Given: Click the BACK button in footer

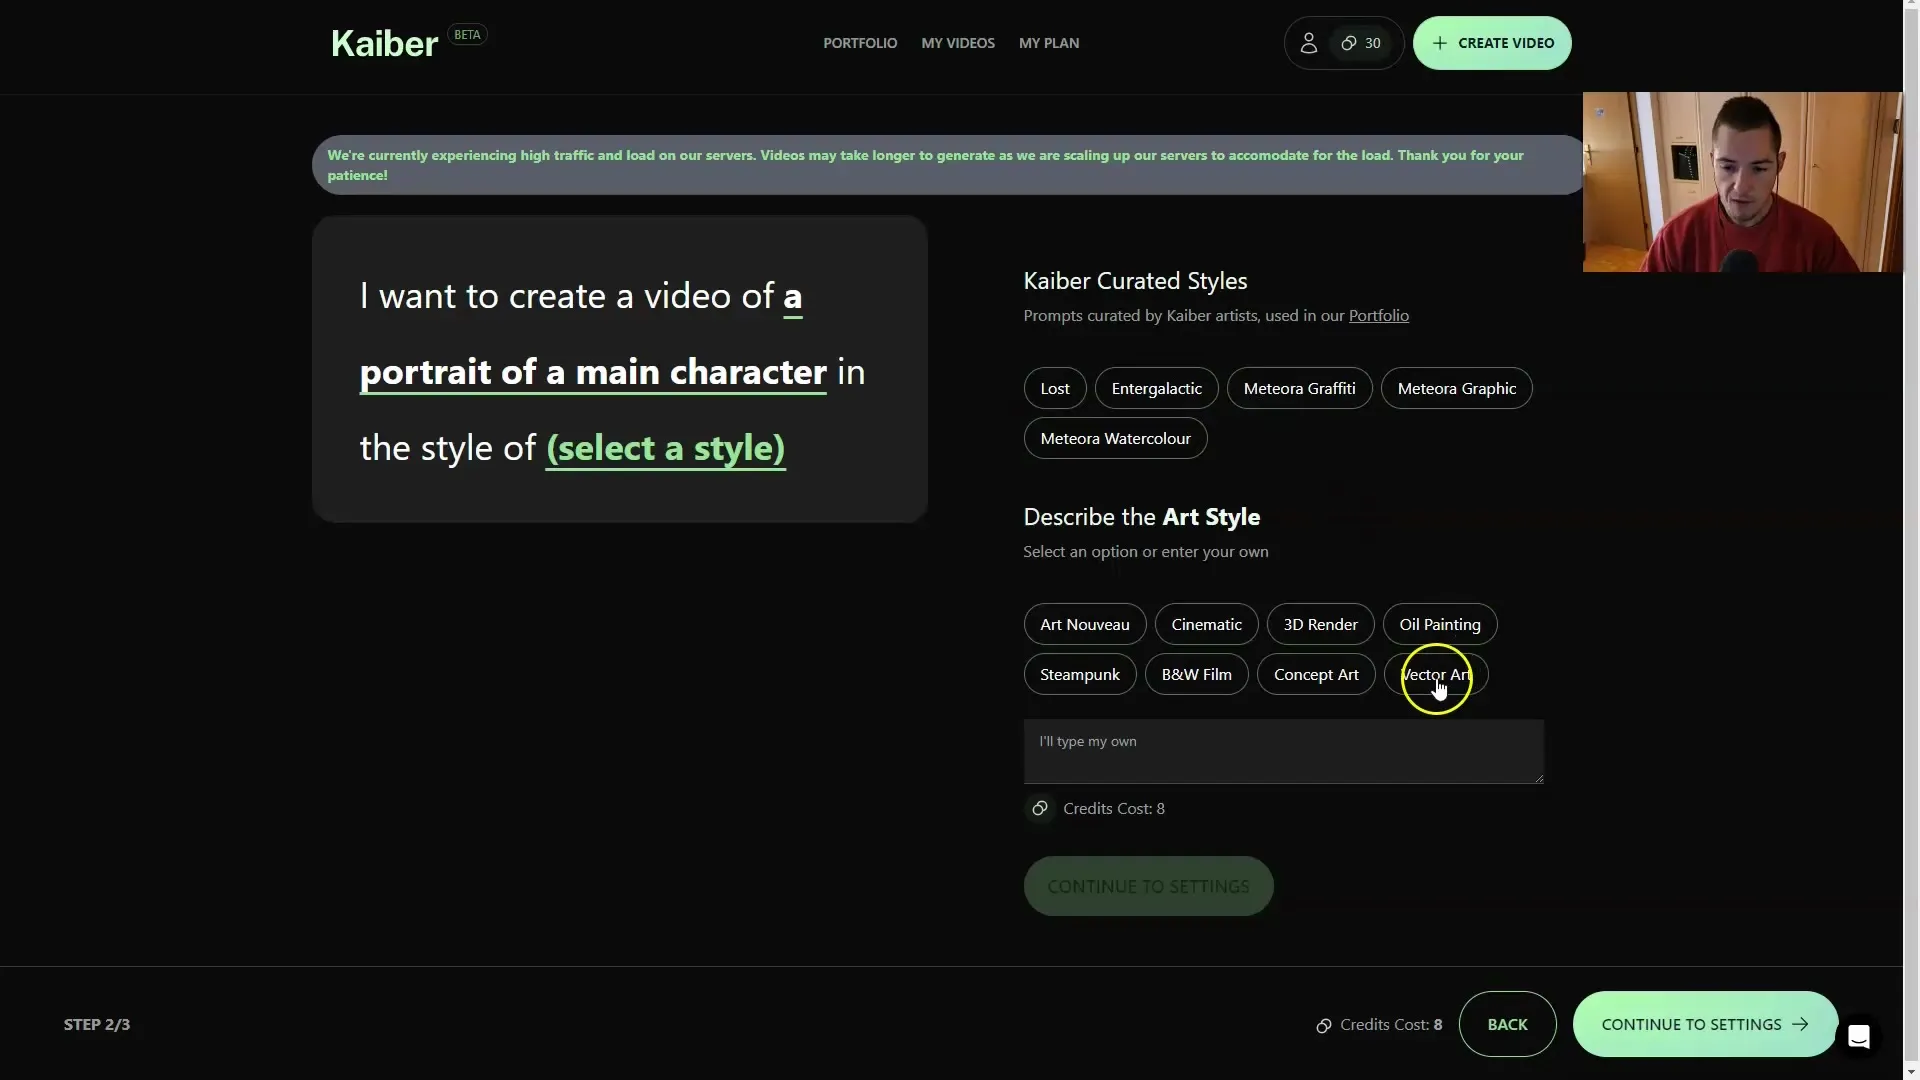Looking at the screenshot, I should click(x=1507, y=1023).
